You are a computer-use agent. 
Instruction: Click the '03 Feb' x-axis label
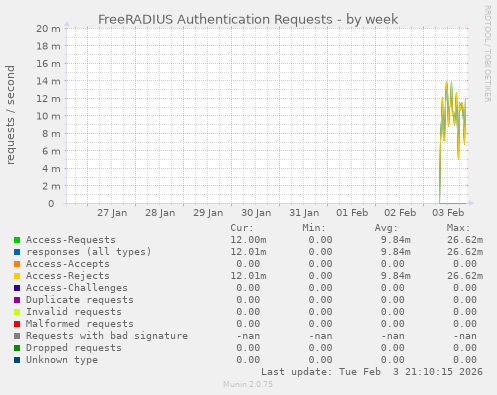coord(448,213)
